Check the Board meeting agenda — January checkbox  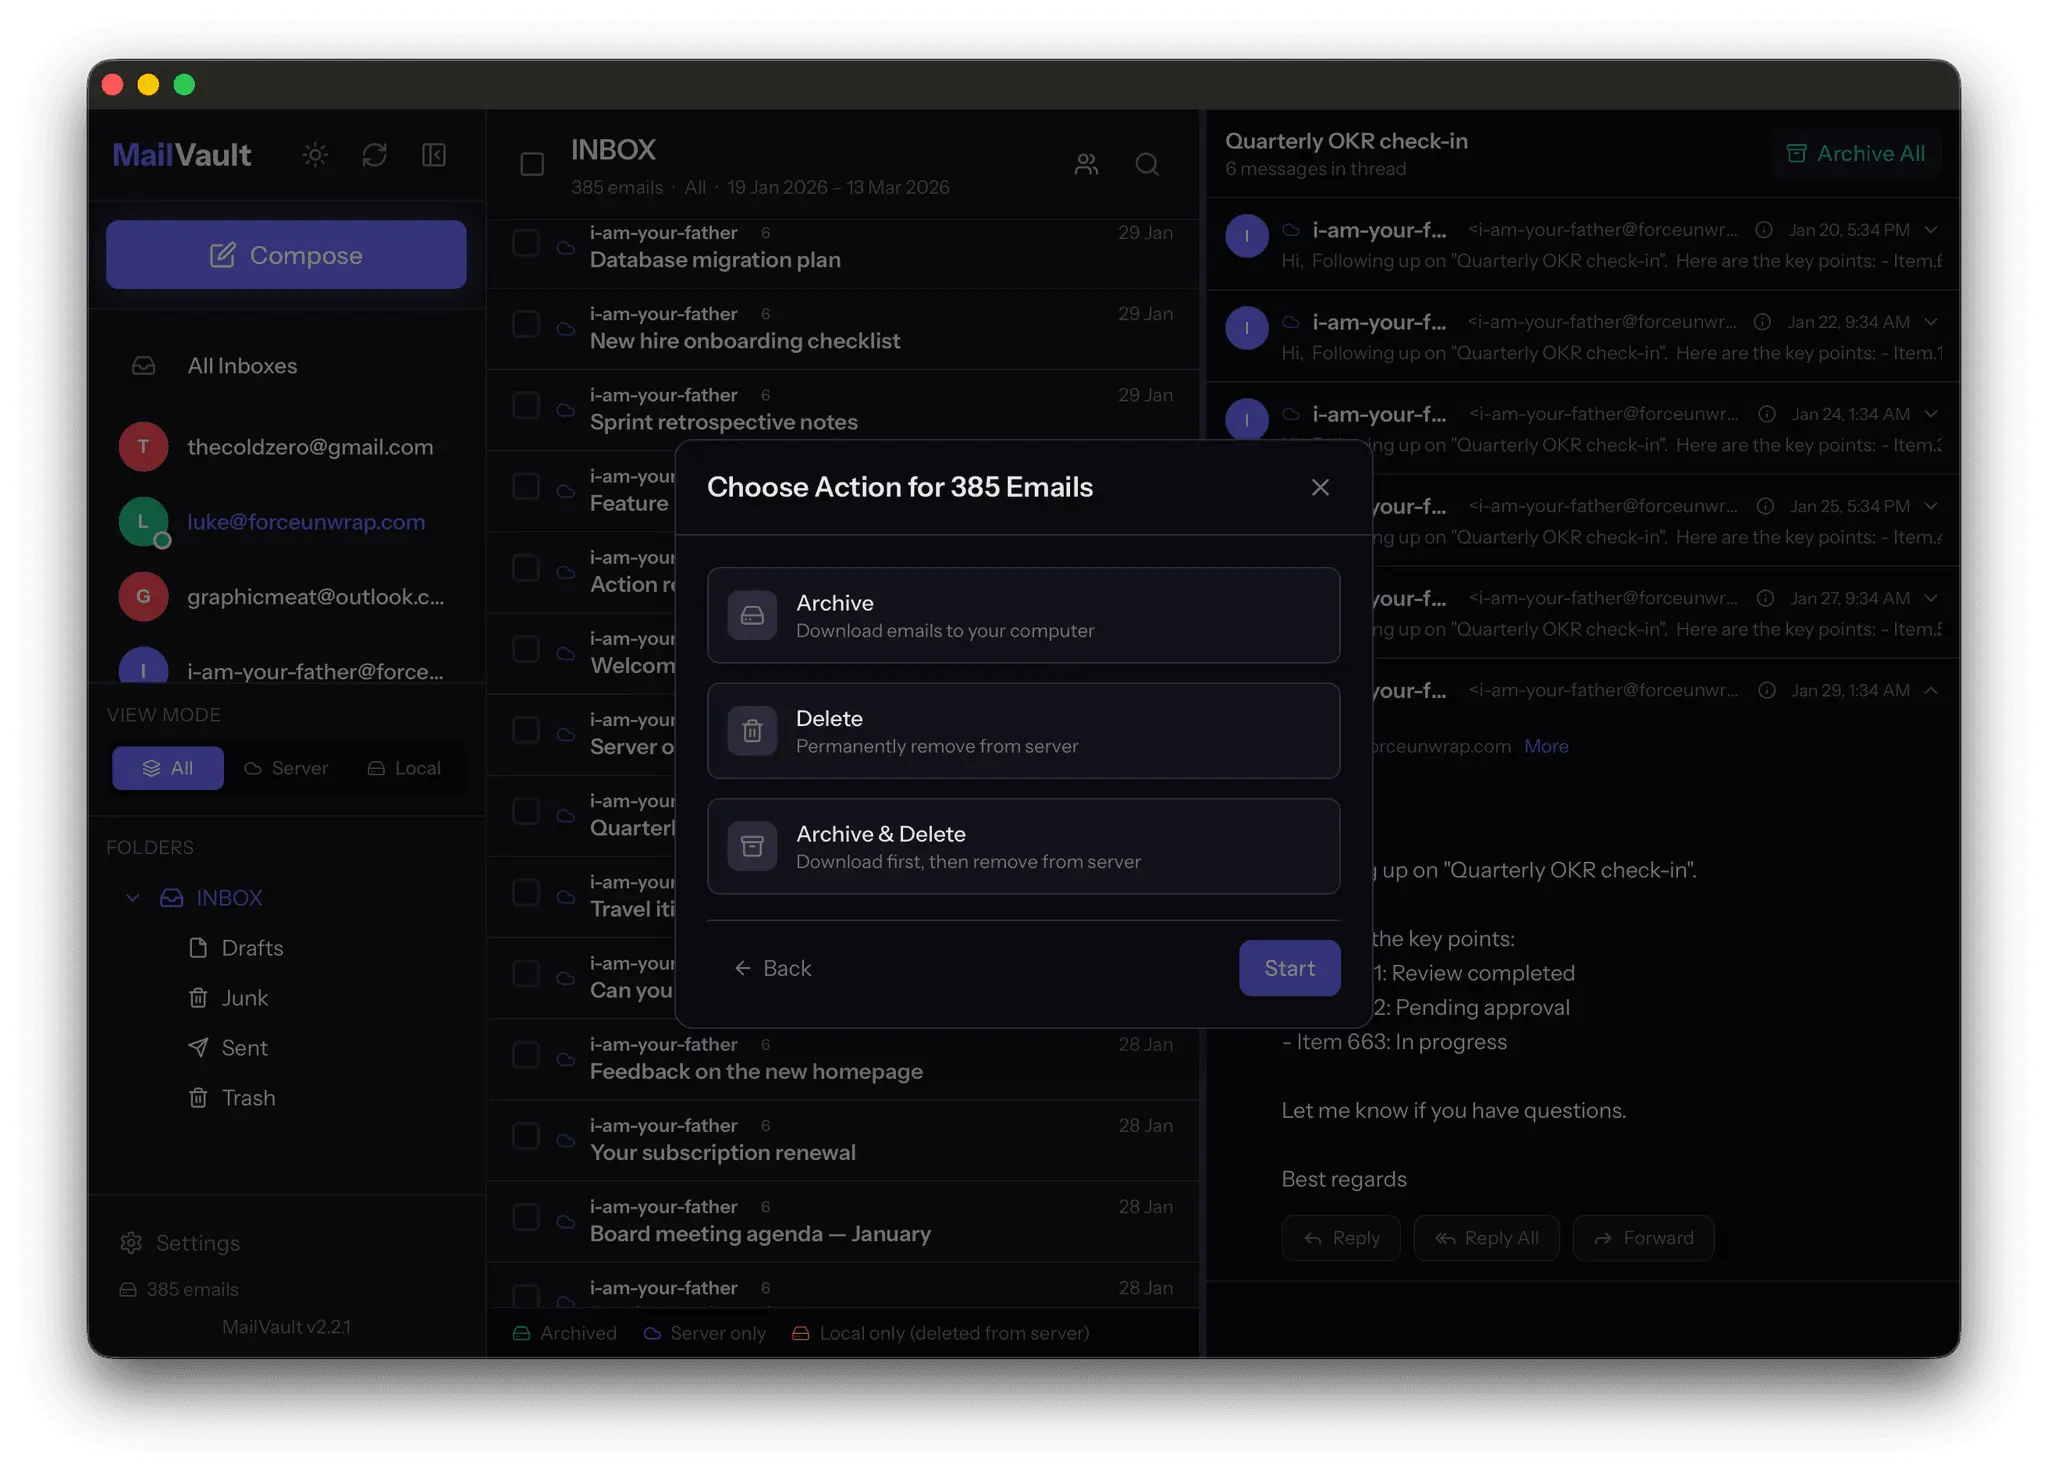pos(526,1217)
